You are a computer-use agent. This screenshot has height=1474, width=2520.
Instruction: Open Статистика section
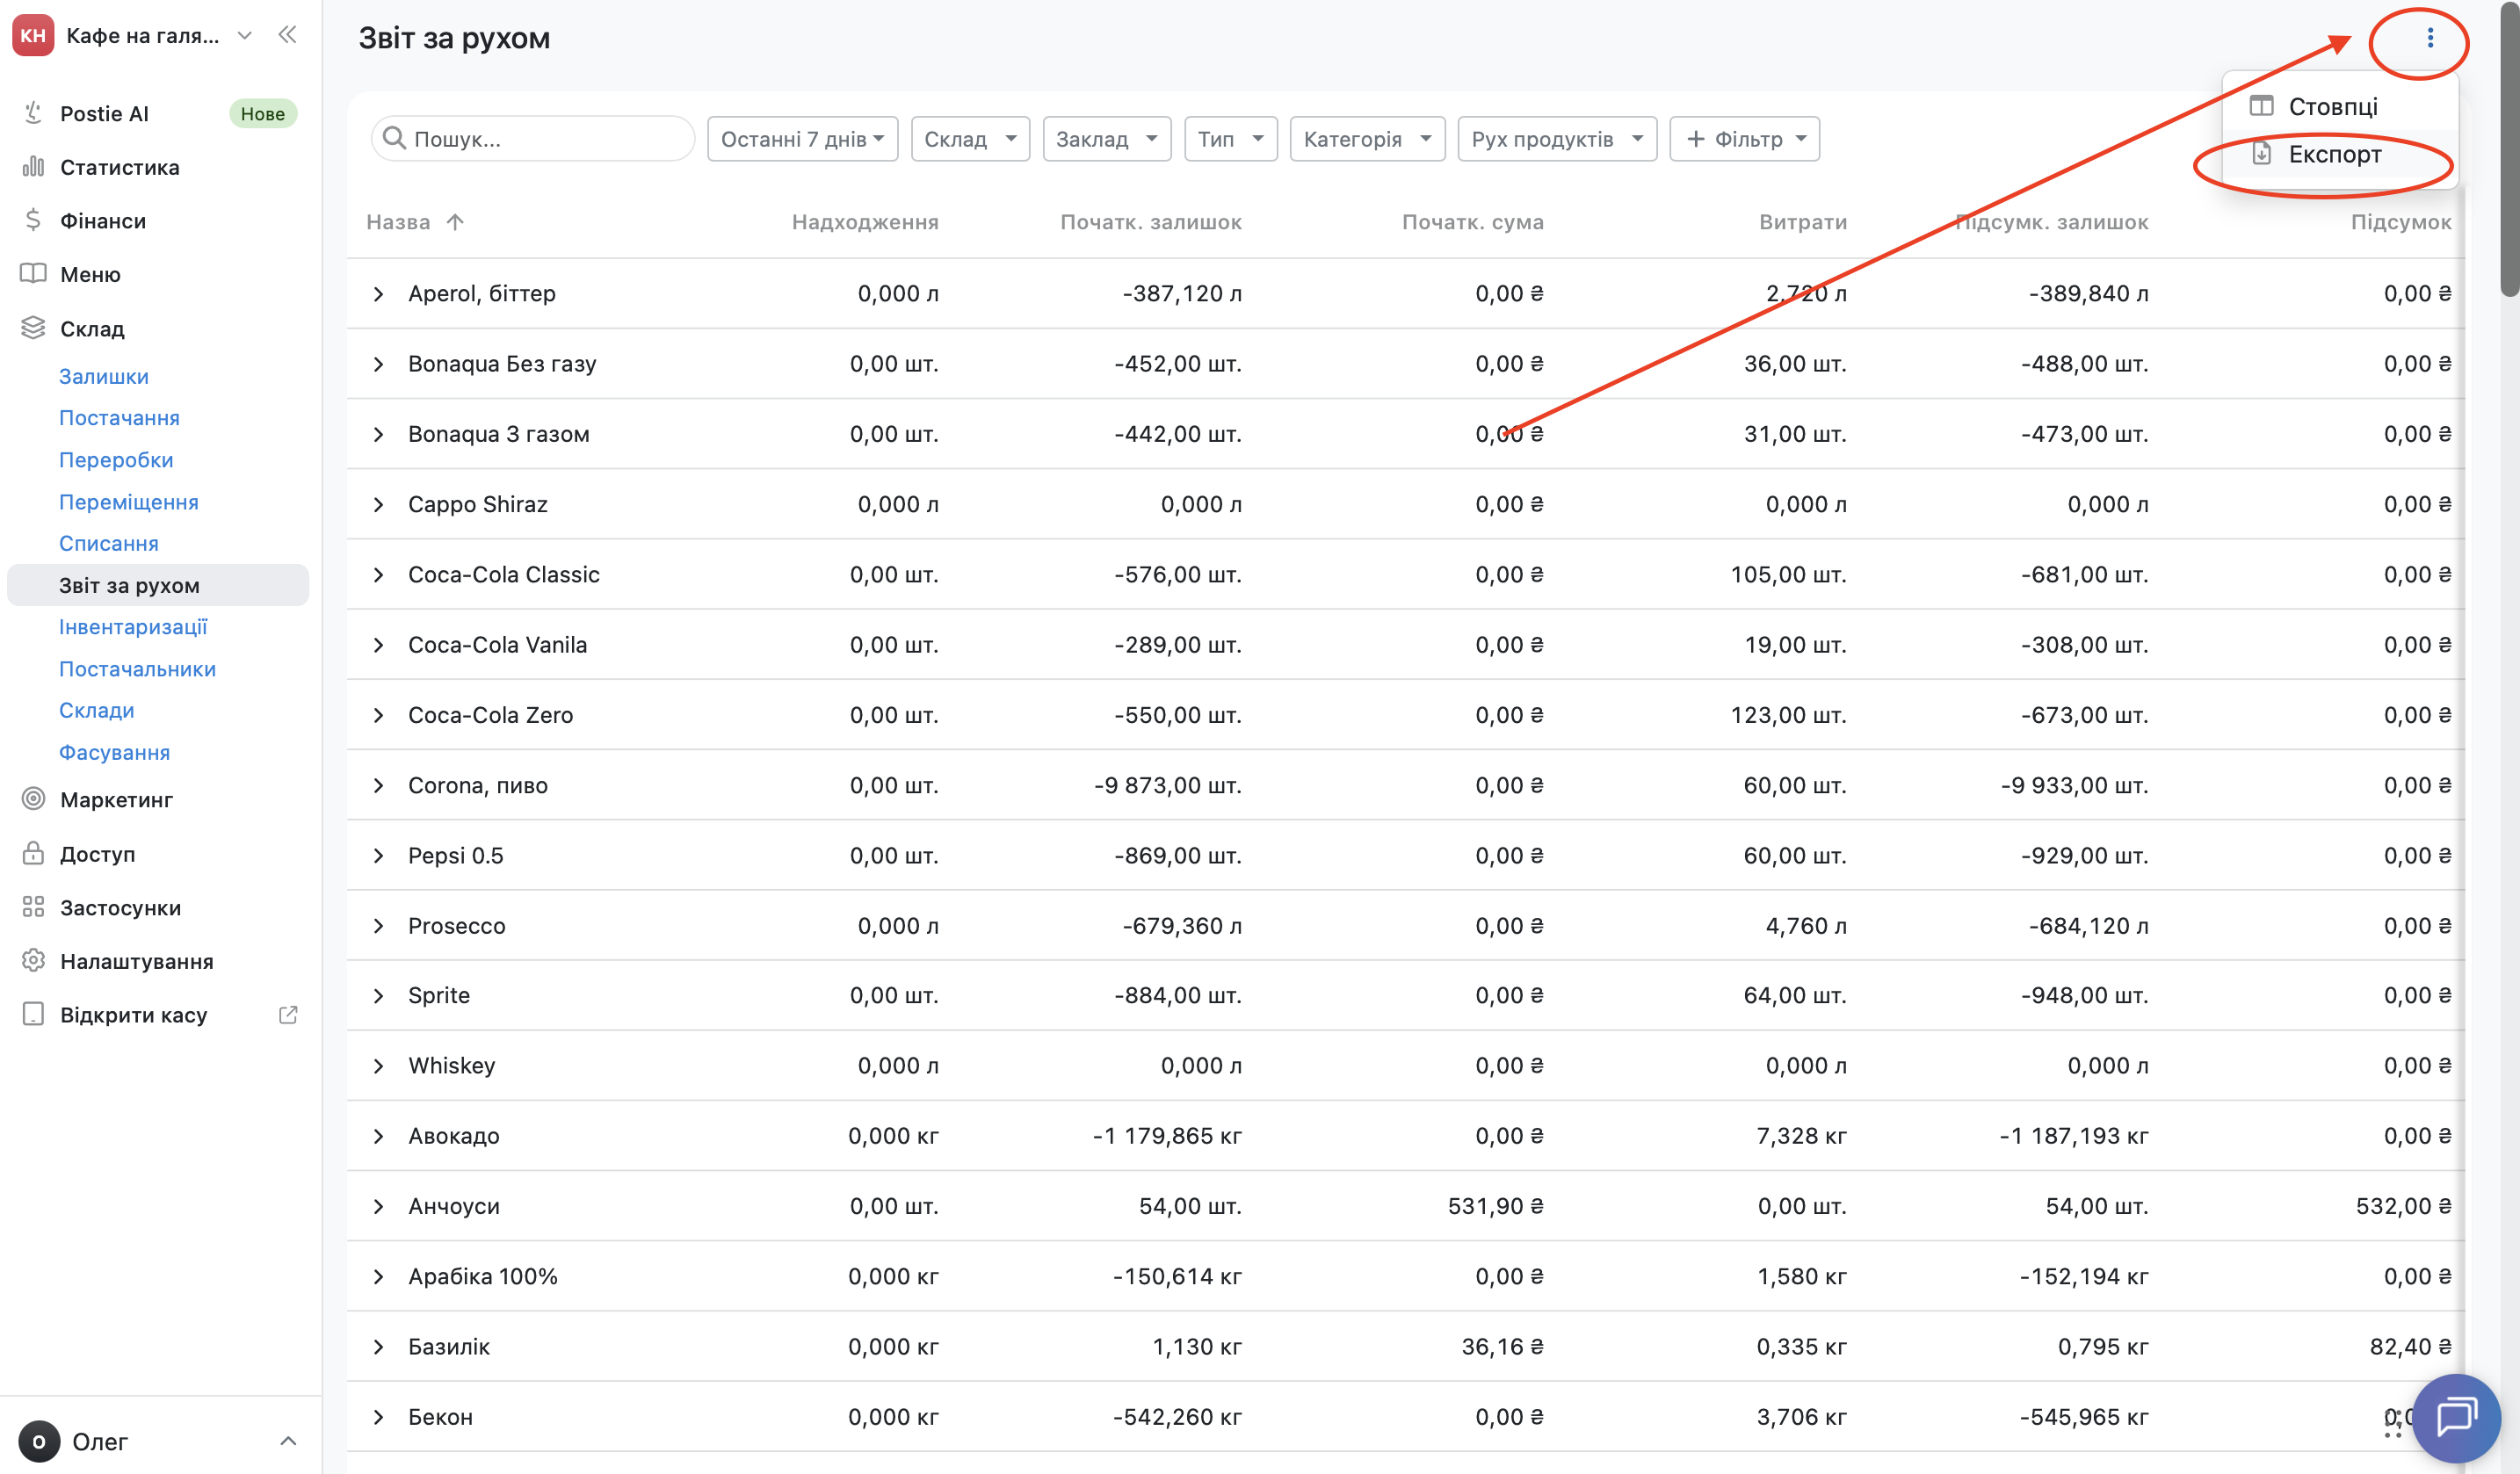(x=119, y=167)
